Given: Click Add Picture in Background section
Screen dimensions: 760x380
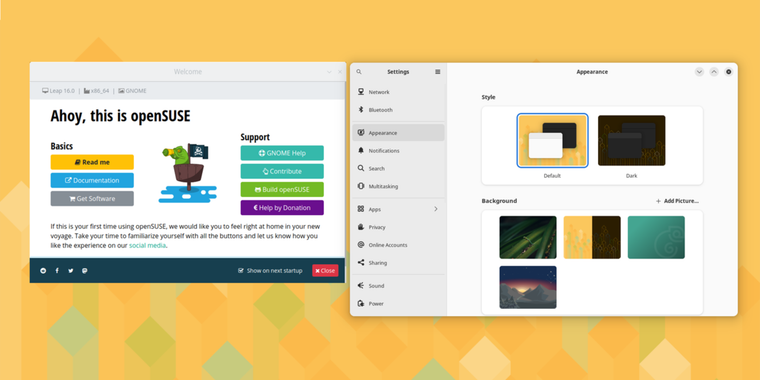Looking at the screenshot, I should tap(677, 201).
